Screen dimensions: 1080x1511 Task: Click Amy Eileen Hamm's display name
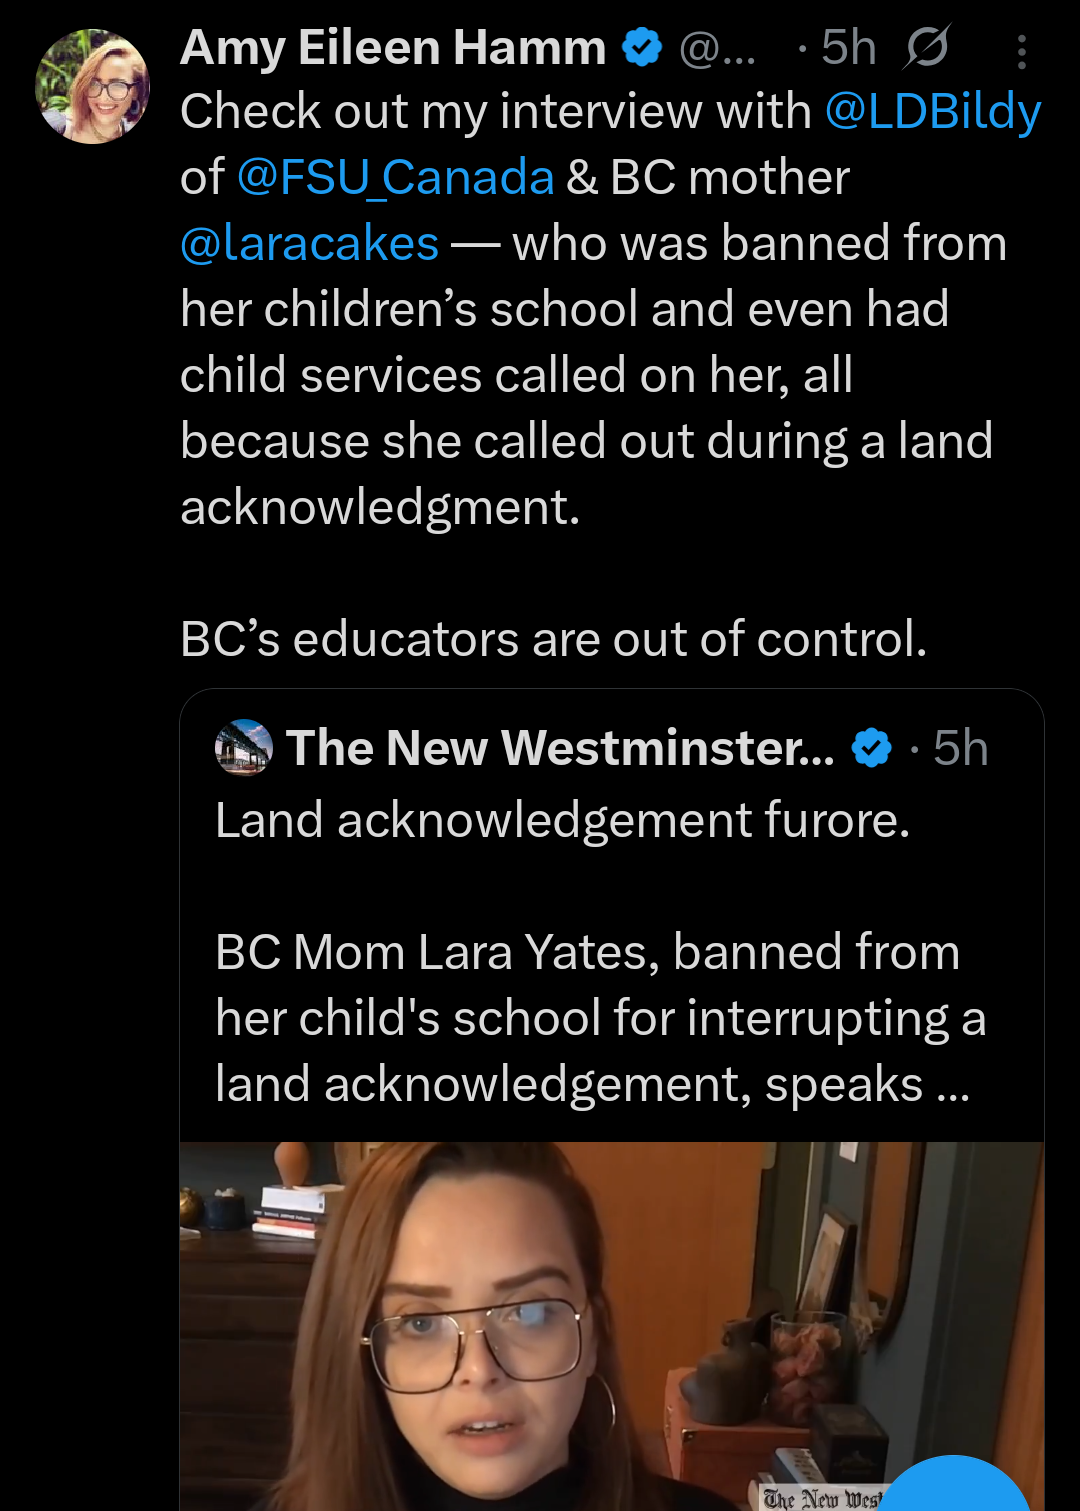pos(390,45)
